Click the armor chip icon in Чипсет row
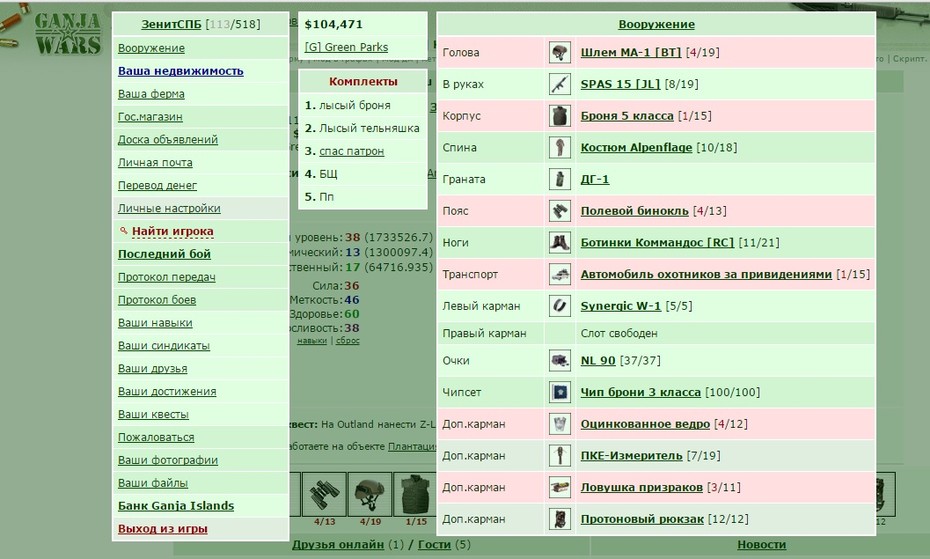This screenshot has width=930, height=559. [x=559, y=392]
